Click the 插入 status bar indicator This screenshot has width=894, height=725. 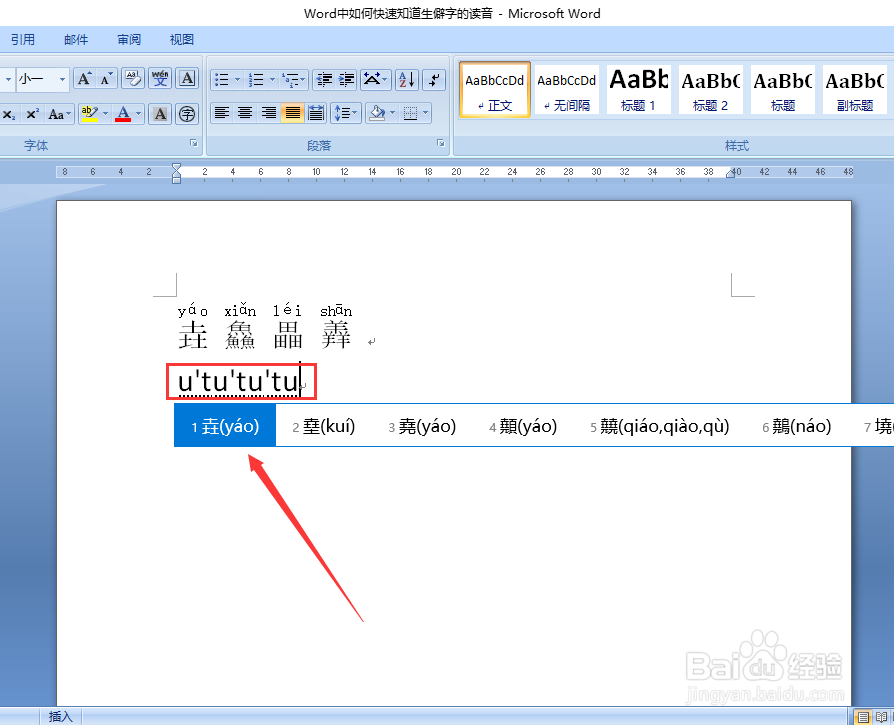[60, 716]
